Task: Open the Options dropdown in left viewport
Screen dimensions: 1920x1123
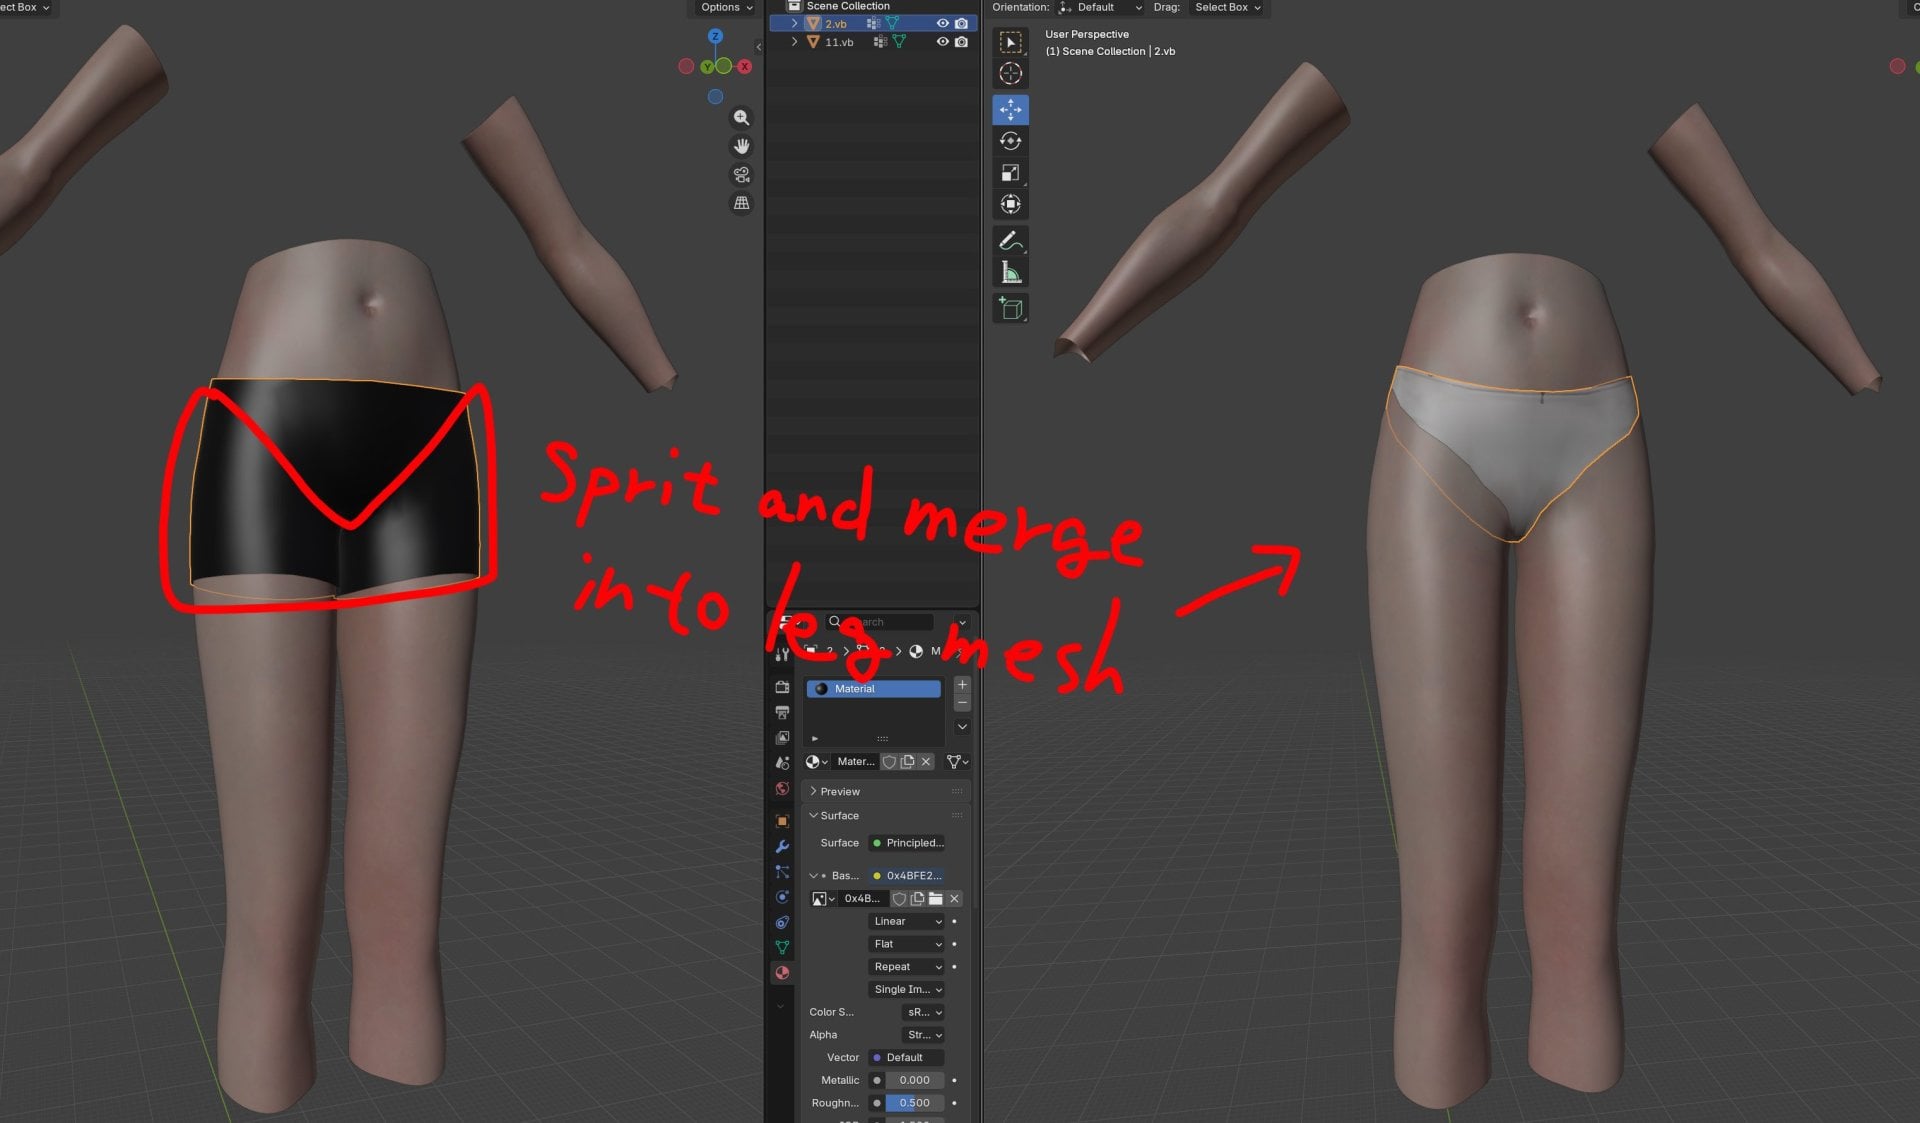Action: point(726,8)
